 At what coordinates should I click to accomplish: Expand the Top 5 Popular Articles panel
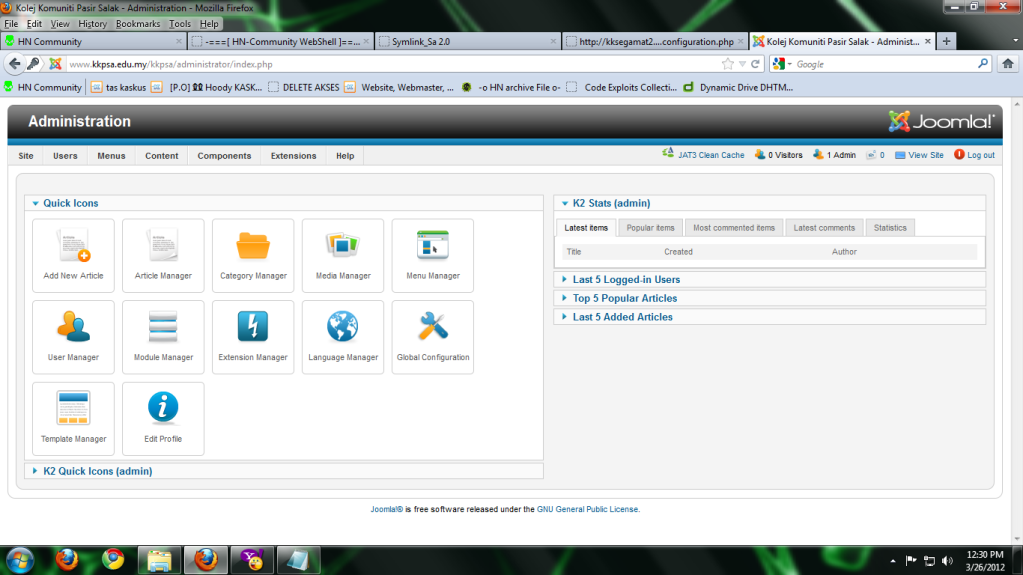(624, 298)
